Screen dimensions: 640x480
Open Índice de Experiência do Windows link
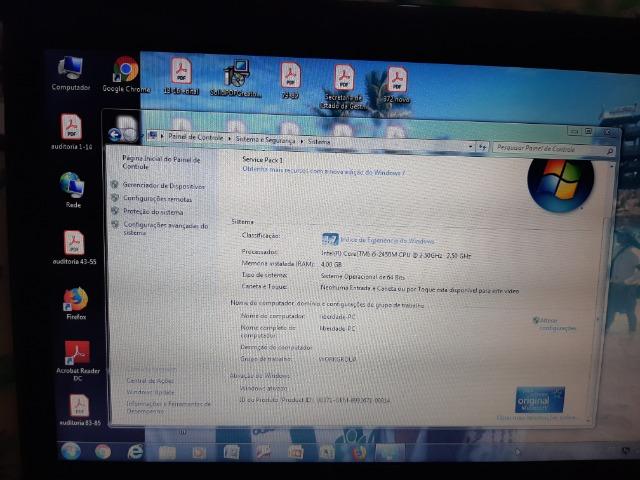tap(388, 240)
